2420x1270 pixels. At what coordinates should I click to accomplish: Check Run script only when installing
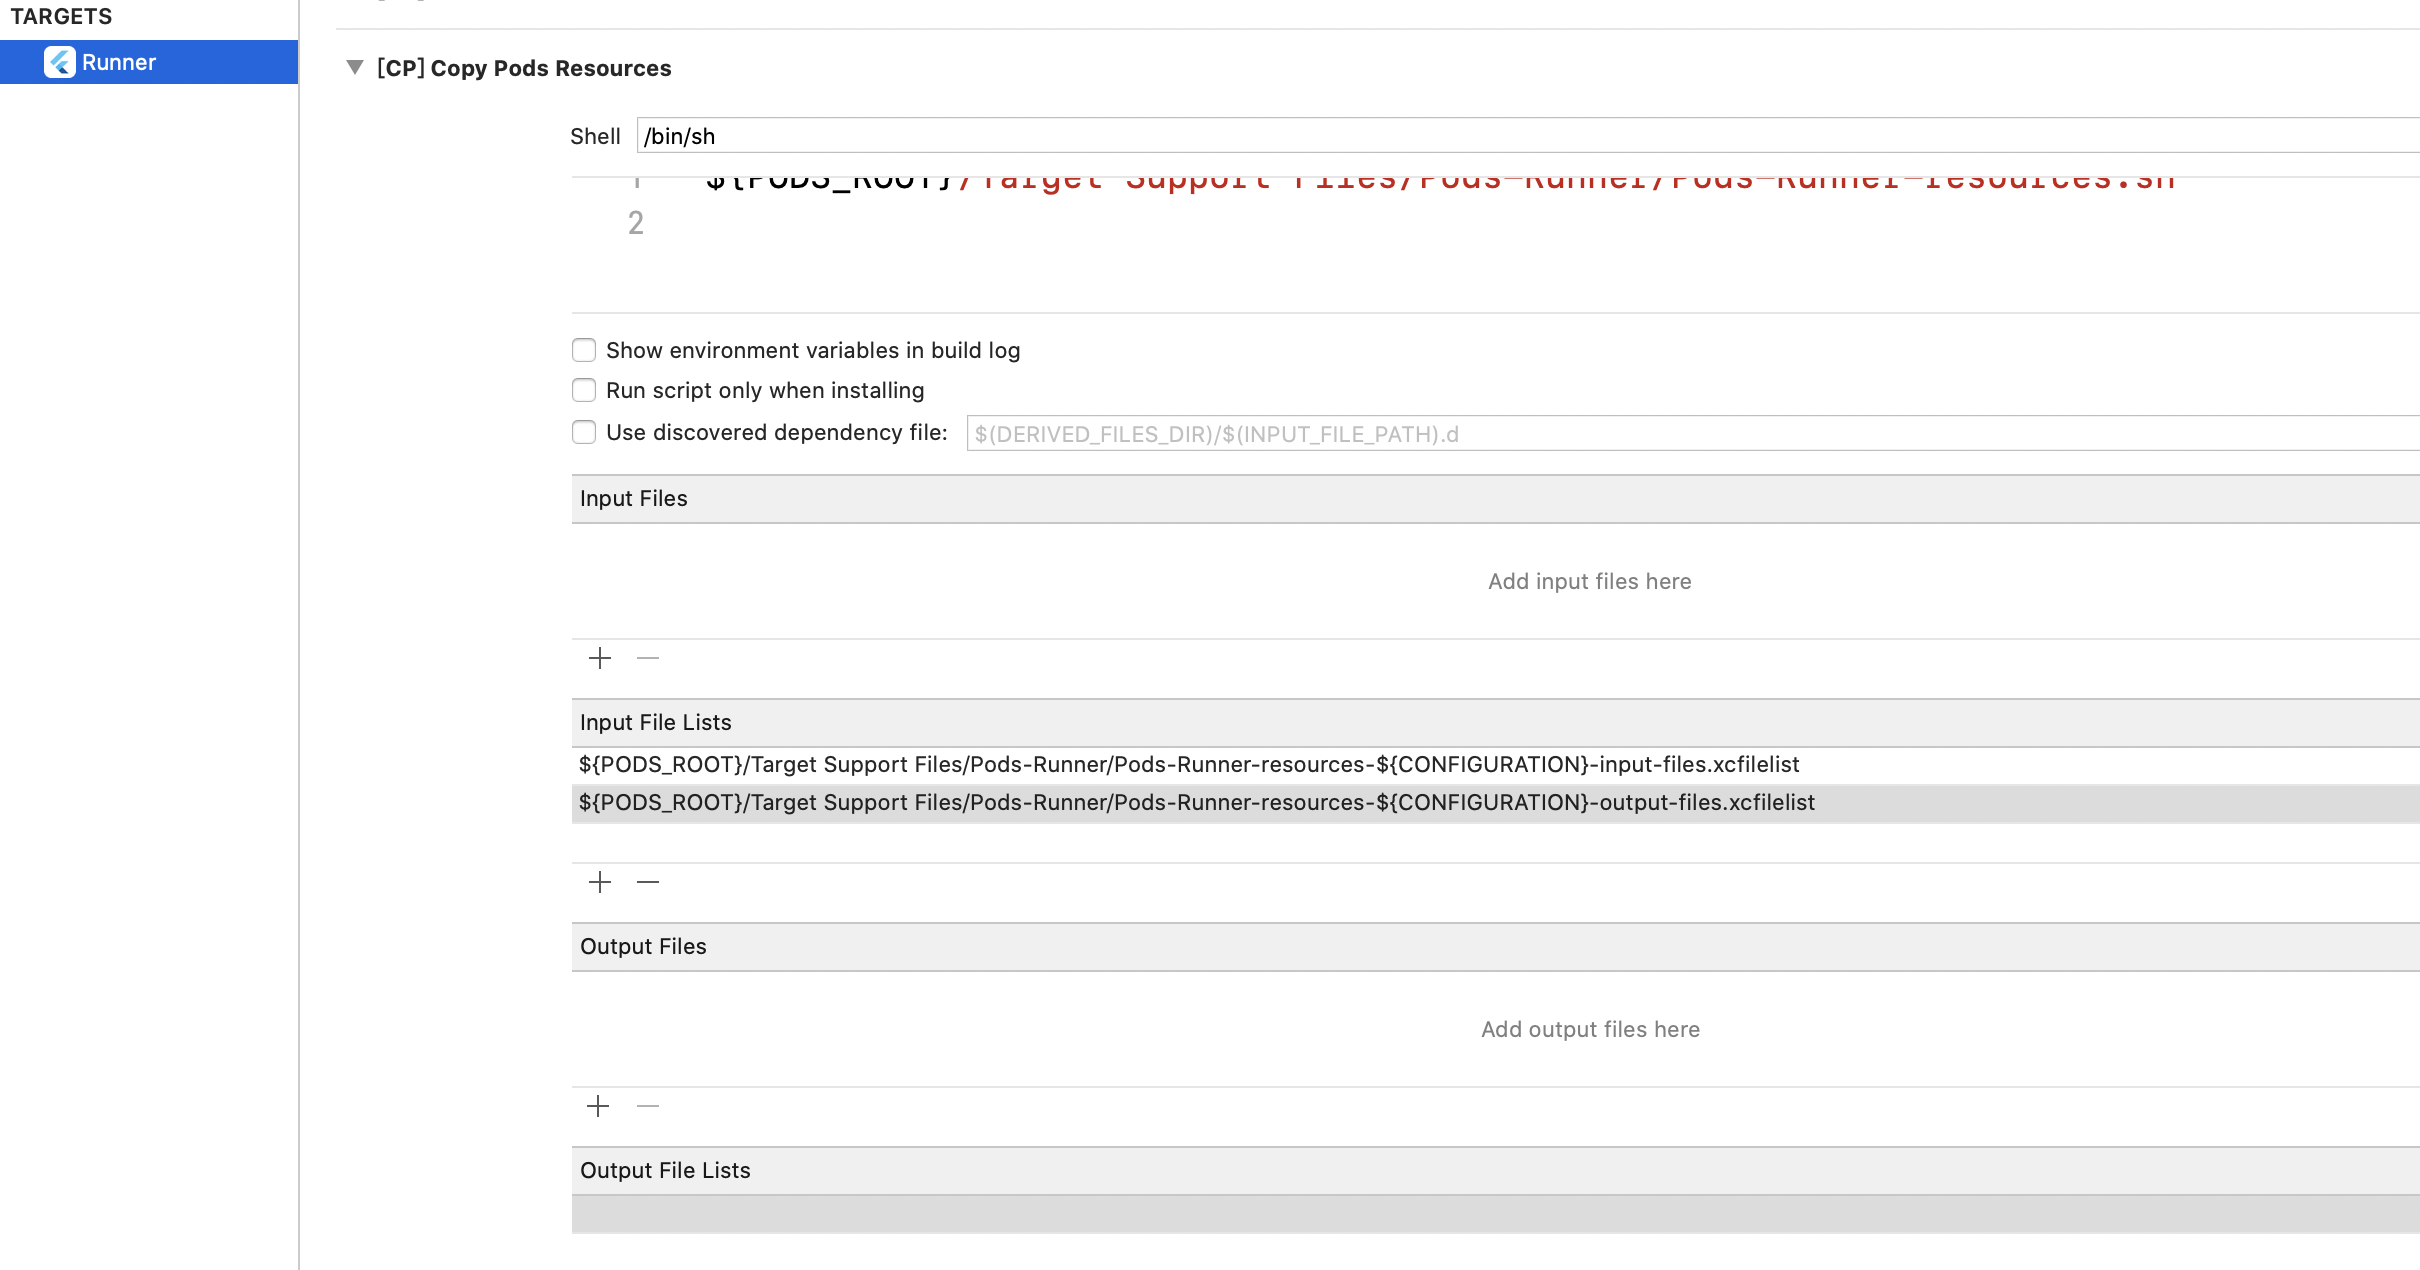(584, 390)
